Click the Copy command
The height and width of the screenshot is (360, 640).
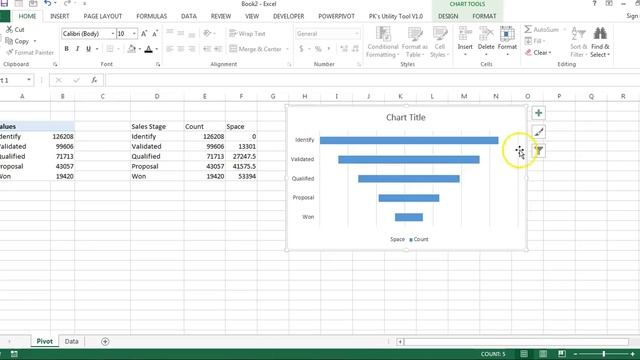(x=17, y=41)
